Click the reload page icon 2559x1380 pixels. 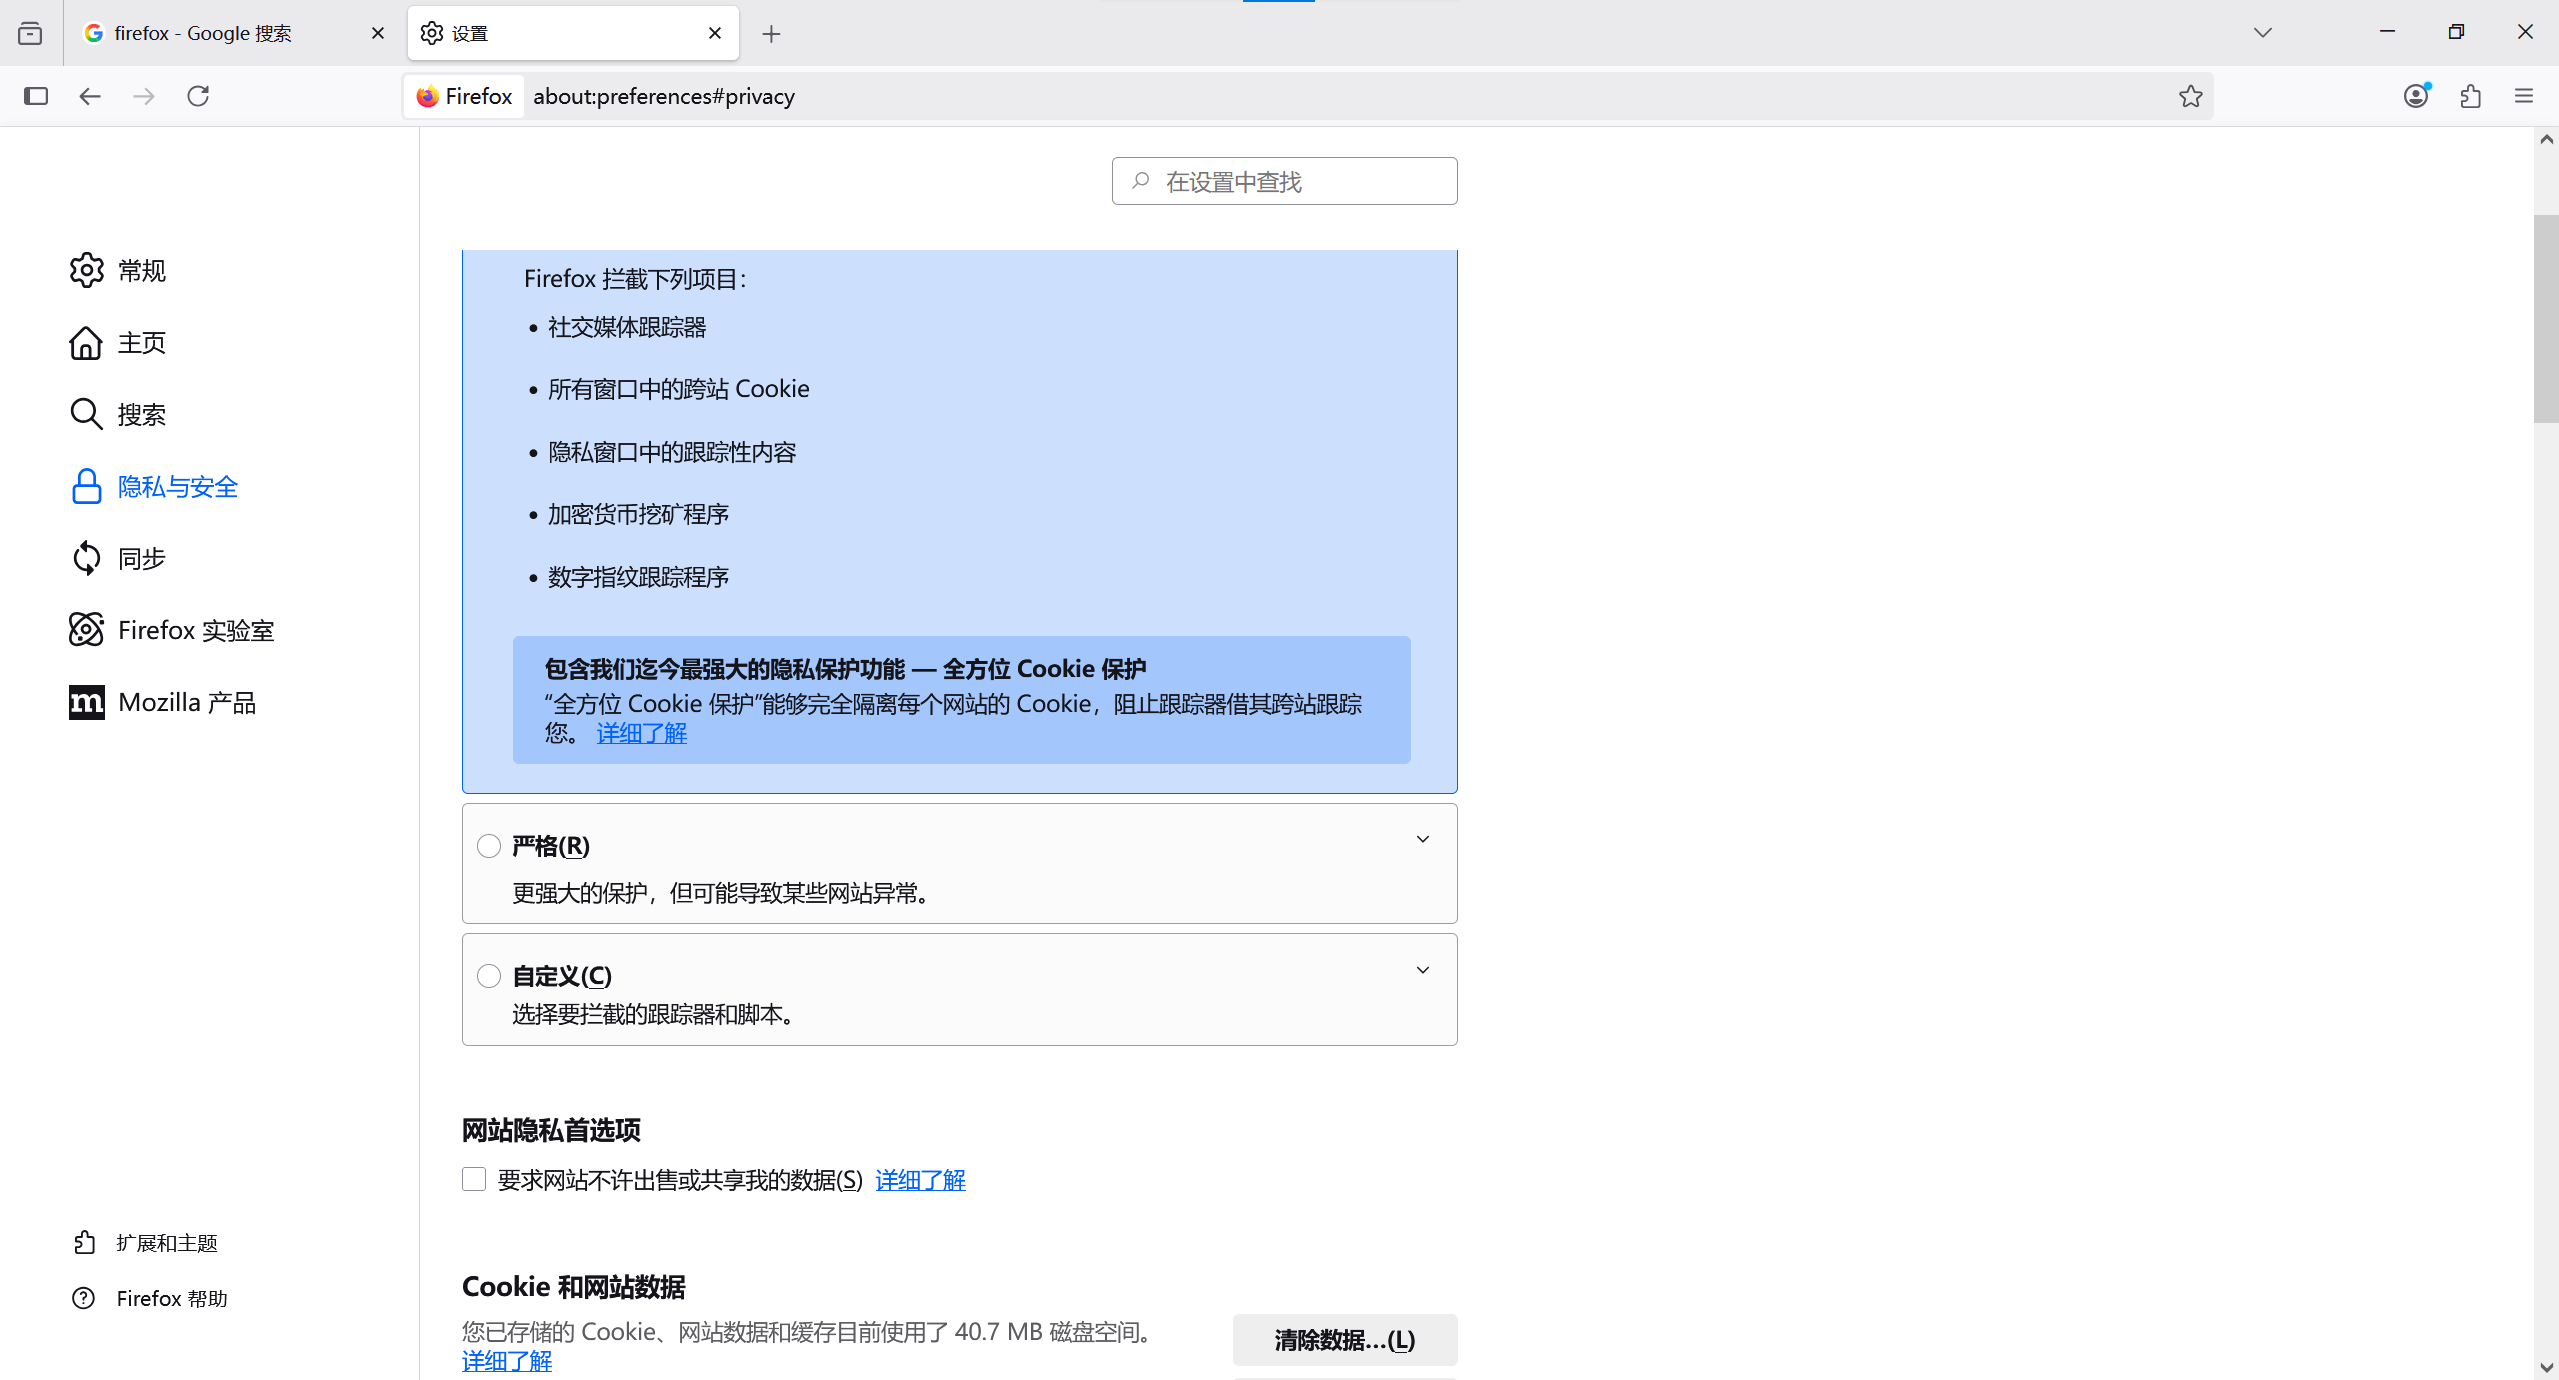pyautogui.click(x=198, y=96)
